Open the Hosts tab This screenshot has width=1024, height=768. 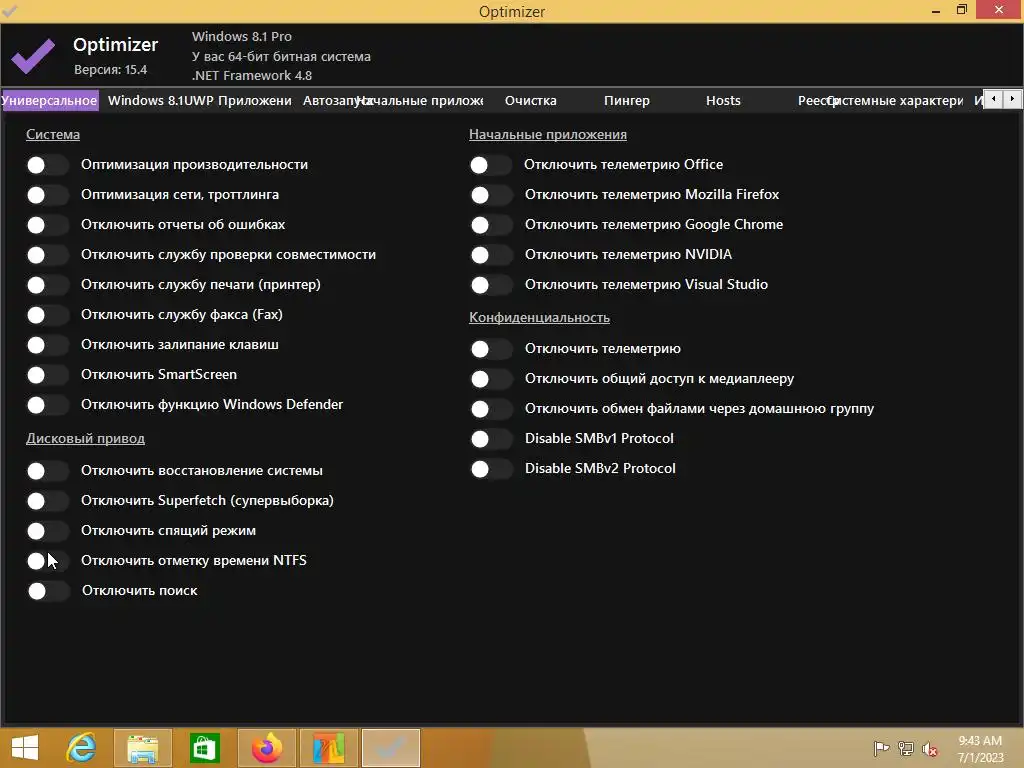(x=723, y=101)
